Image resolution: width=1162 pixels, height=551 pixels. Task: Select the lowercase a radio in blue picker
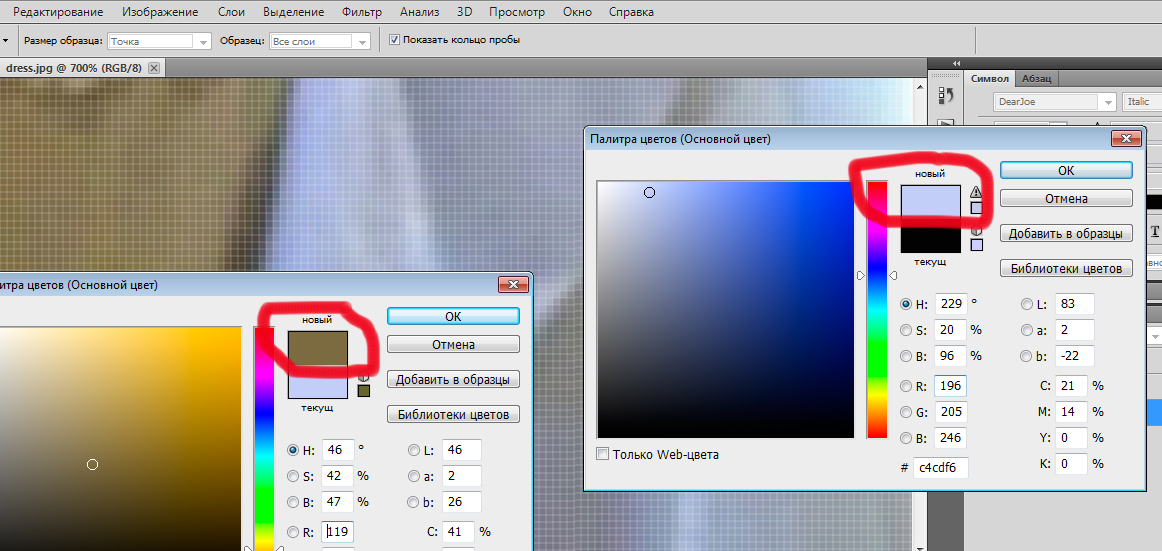point(1026,330)
